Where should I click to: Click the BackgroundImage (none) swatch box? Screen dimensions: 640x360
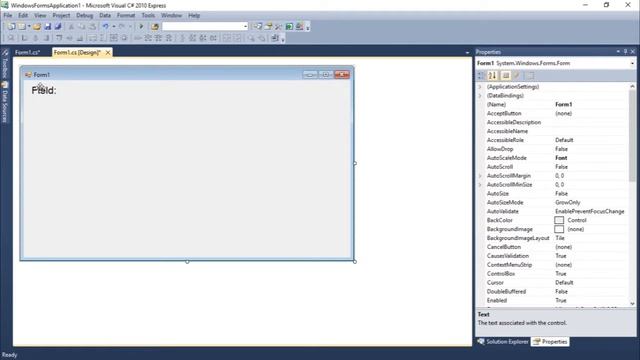pyautogui.click(x=559, y=229)
